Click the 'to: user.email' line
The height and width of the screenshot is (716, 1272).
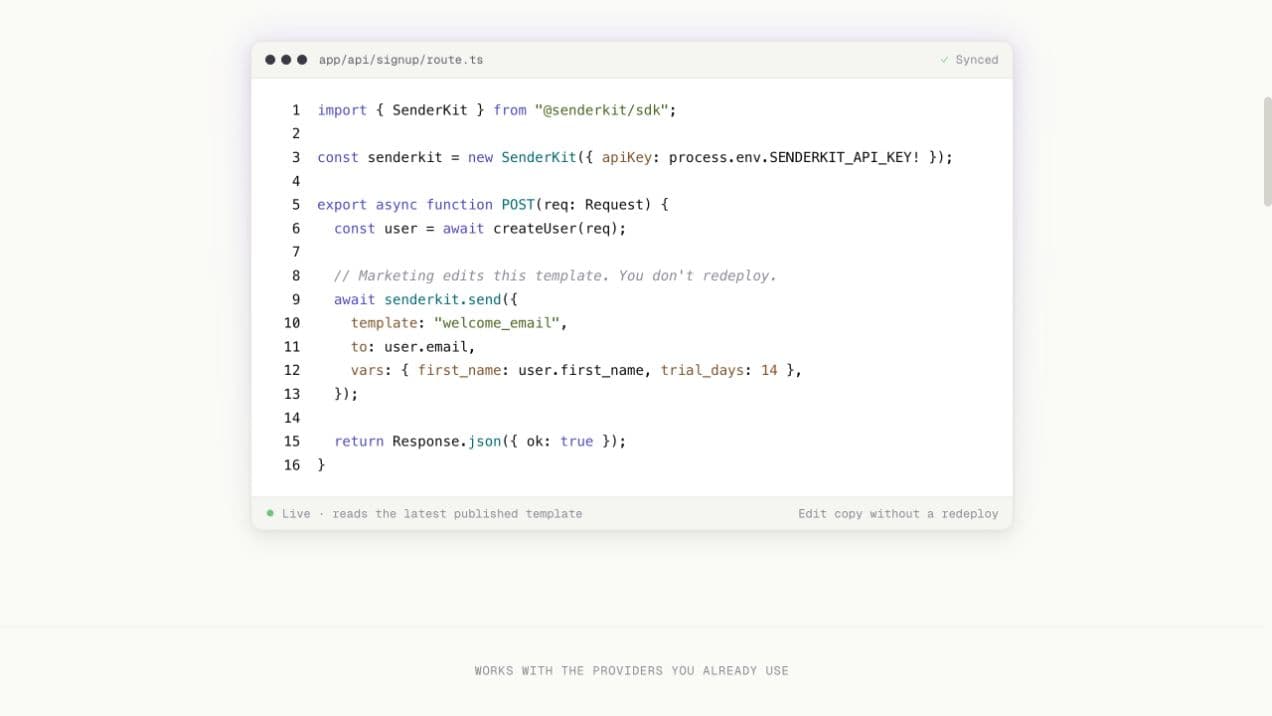pyautogui.click(x=413, y=346)
